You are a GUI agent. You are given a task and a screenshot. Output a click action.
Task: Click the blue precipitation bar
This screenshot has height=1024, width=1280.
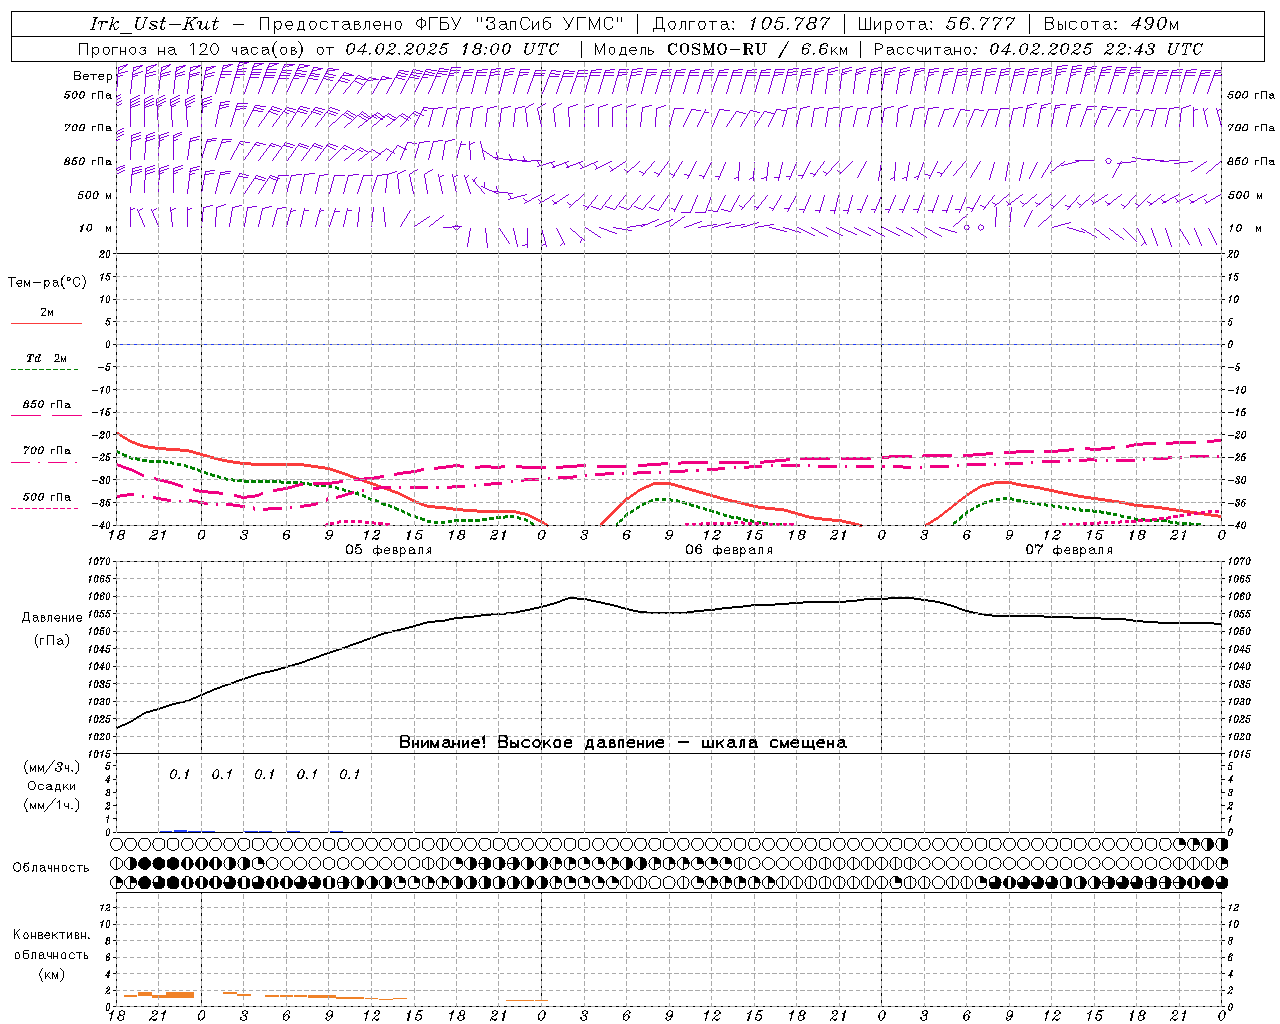(x=180, y=830)
